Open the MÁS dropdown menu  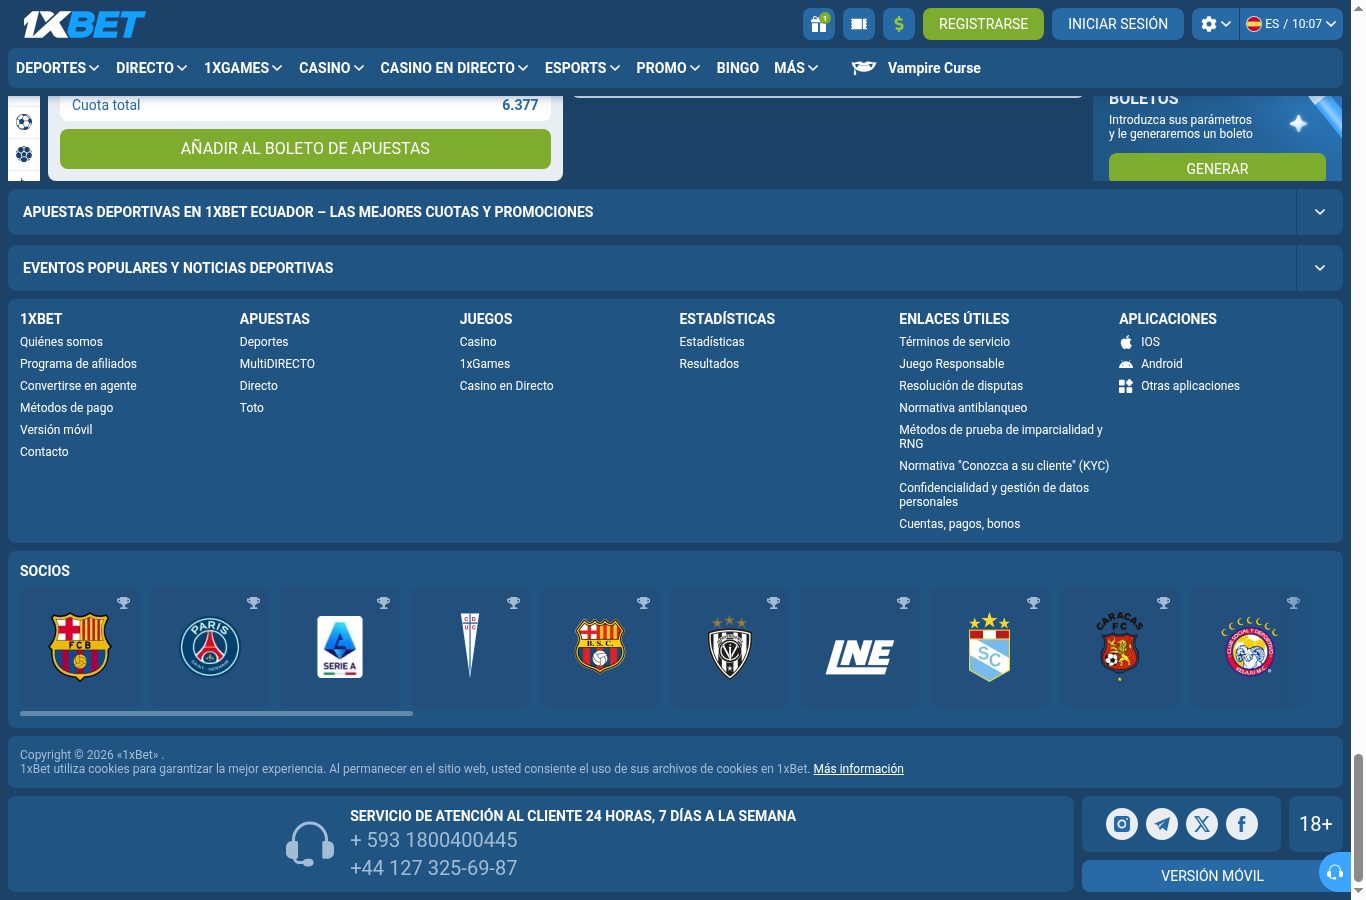click(796, 68)
